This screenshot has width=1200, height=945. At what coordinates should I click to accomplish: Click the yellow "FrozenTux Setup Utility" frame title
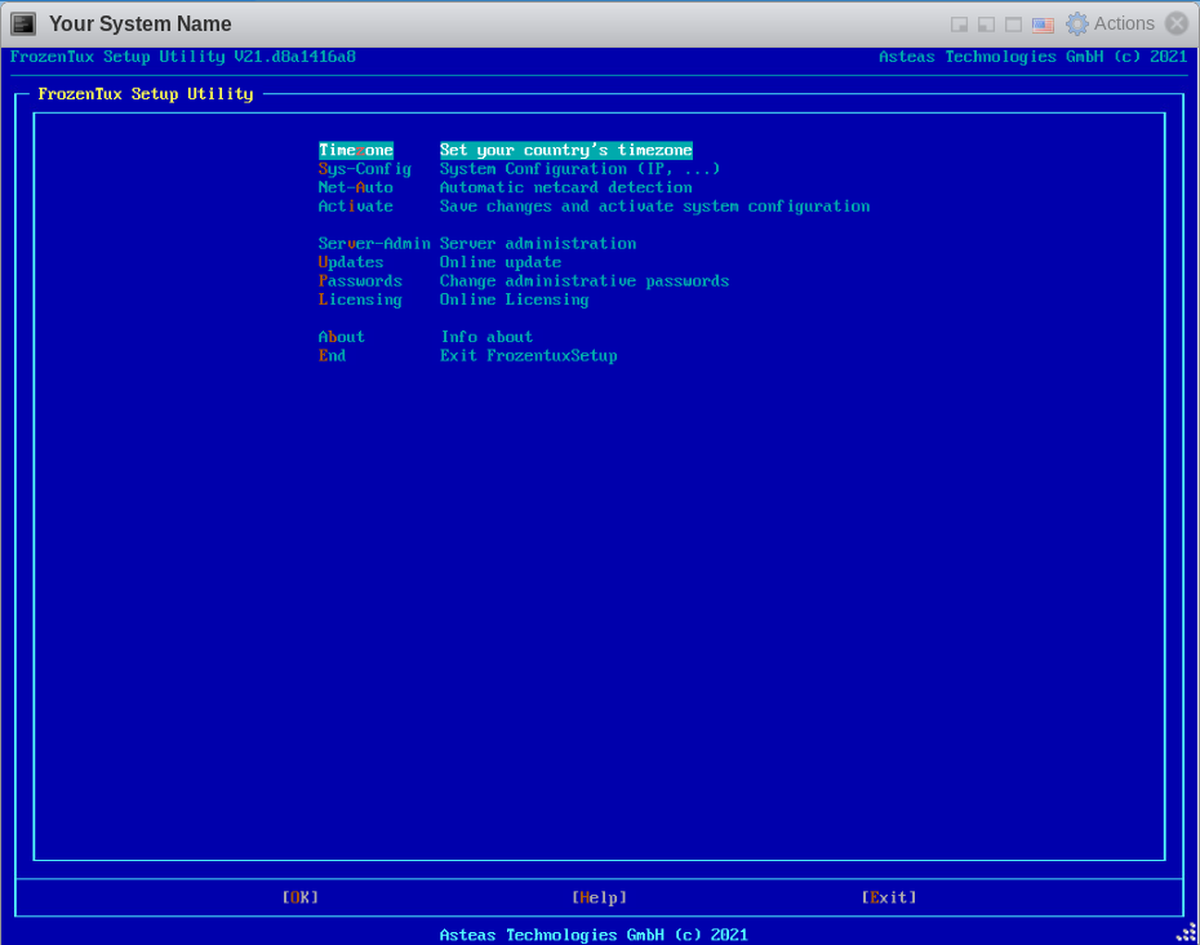click(146, 94)
